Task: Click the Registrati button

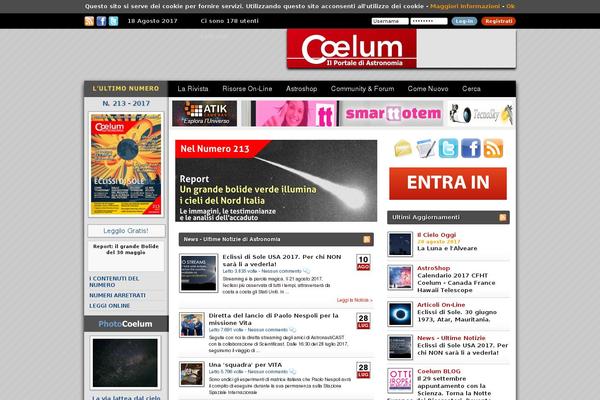Action: coord(499,21)
